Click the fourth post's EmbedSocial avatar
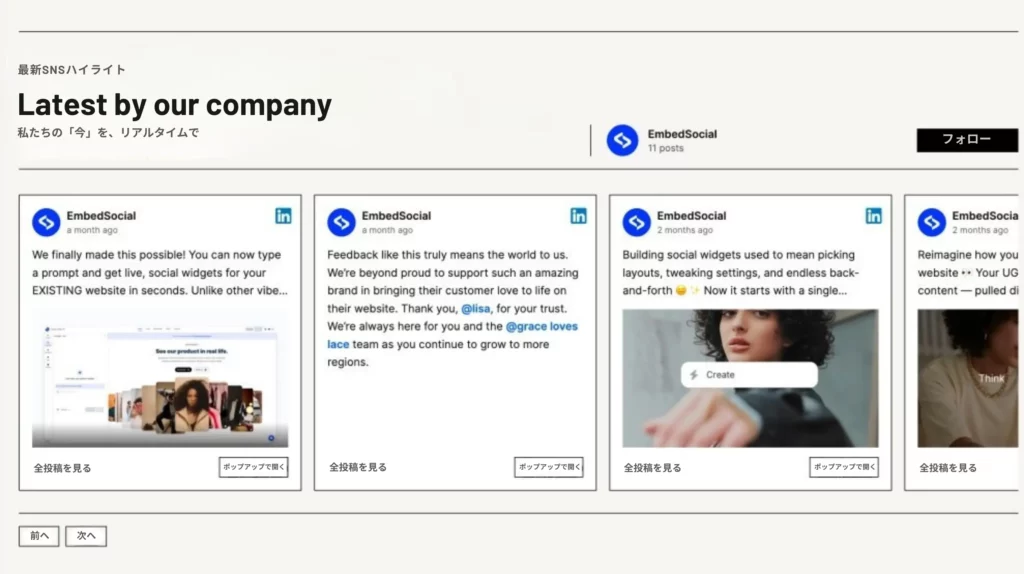The width and height of the screenshot is (1024, 574). [931, 222]
